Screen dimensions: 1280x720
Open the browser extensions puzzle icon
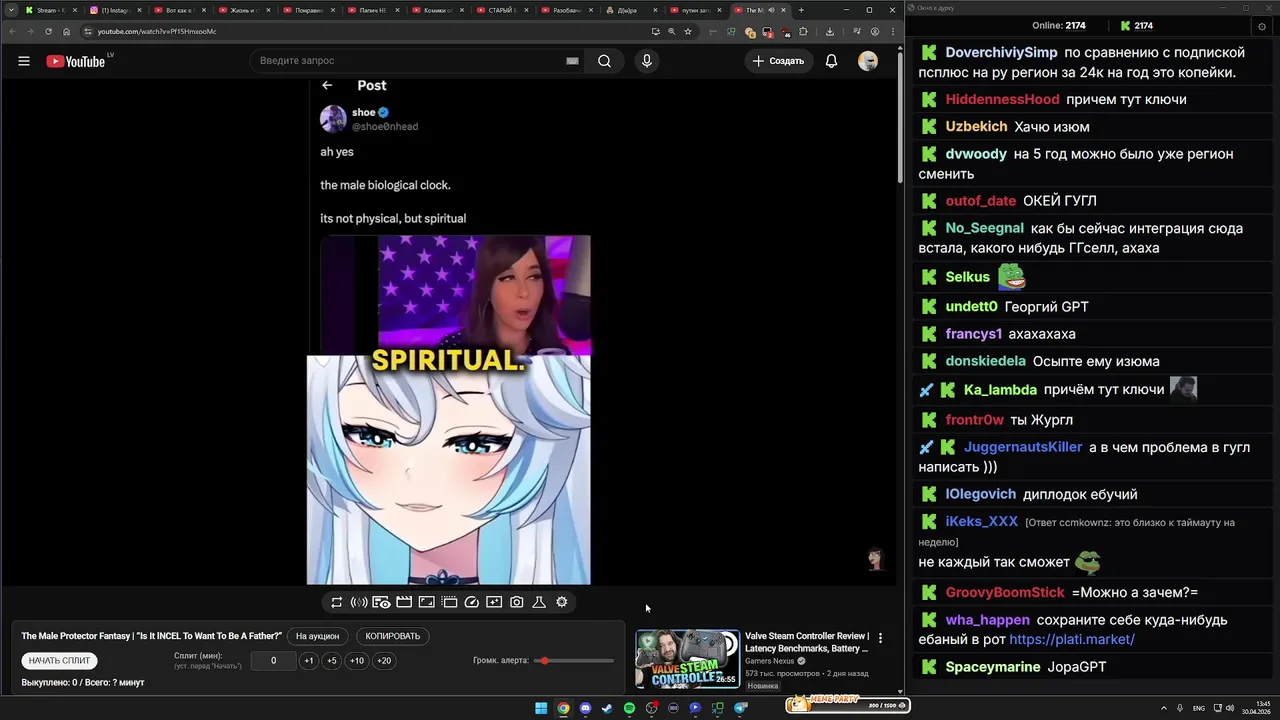803,31
